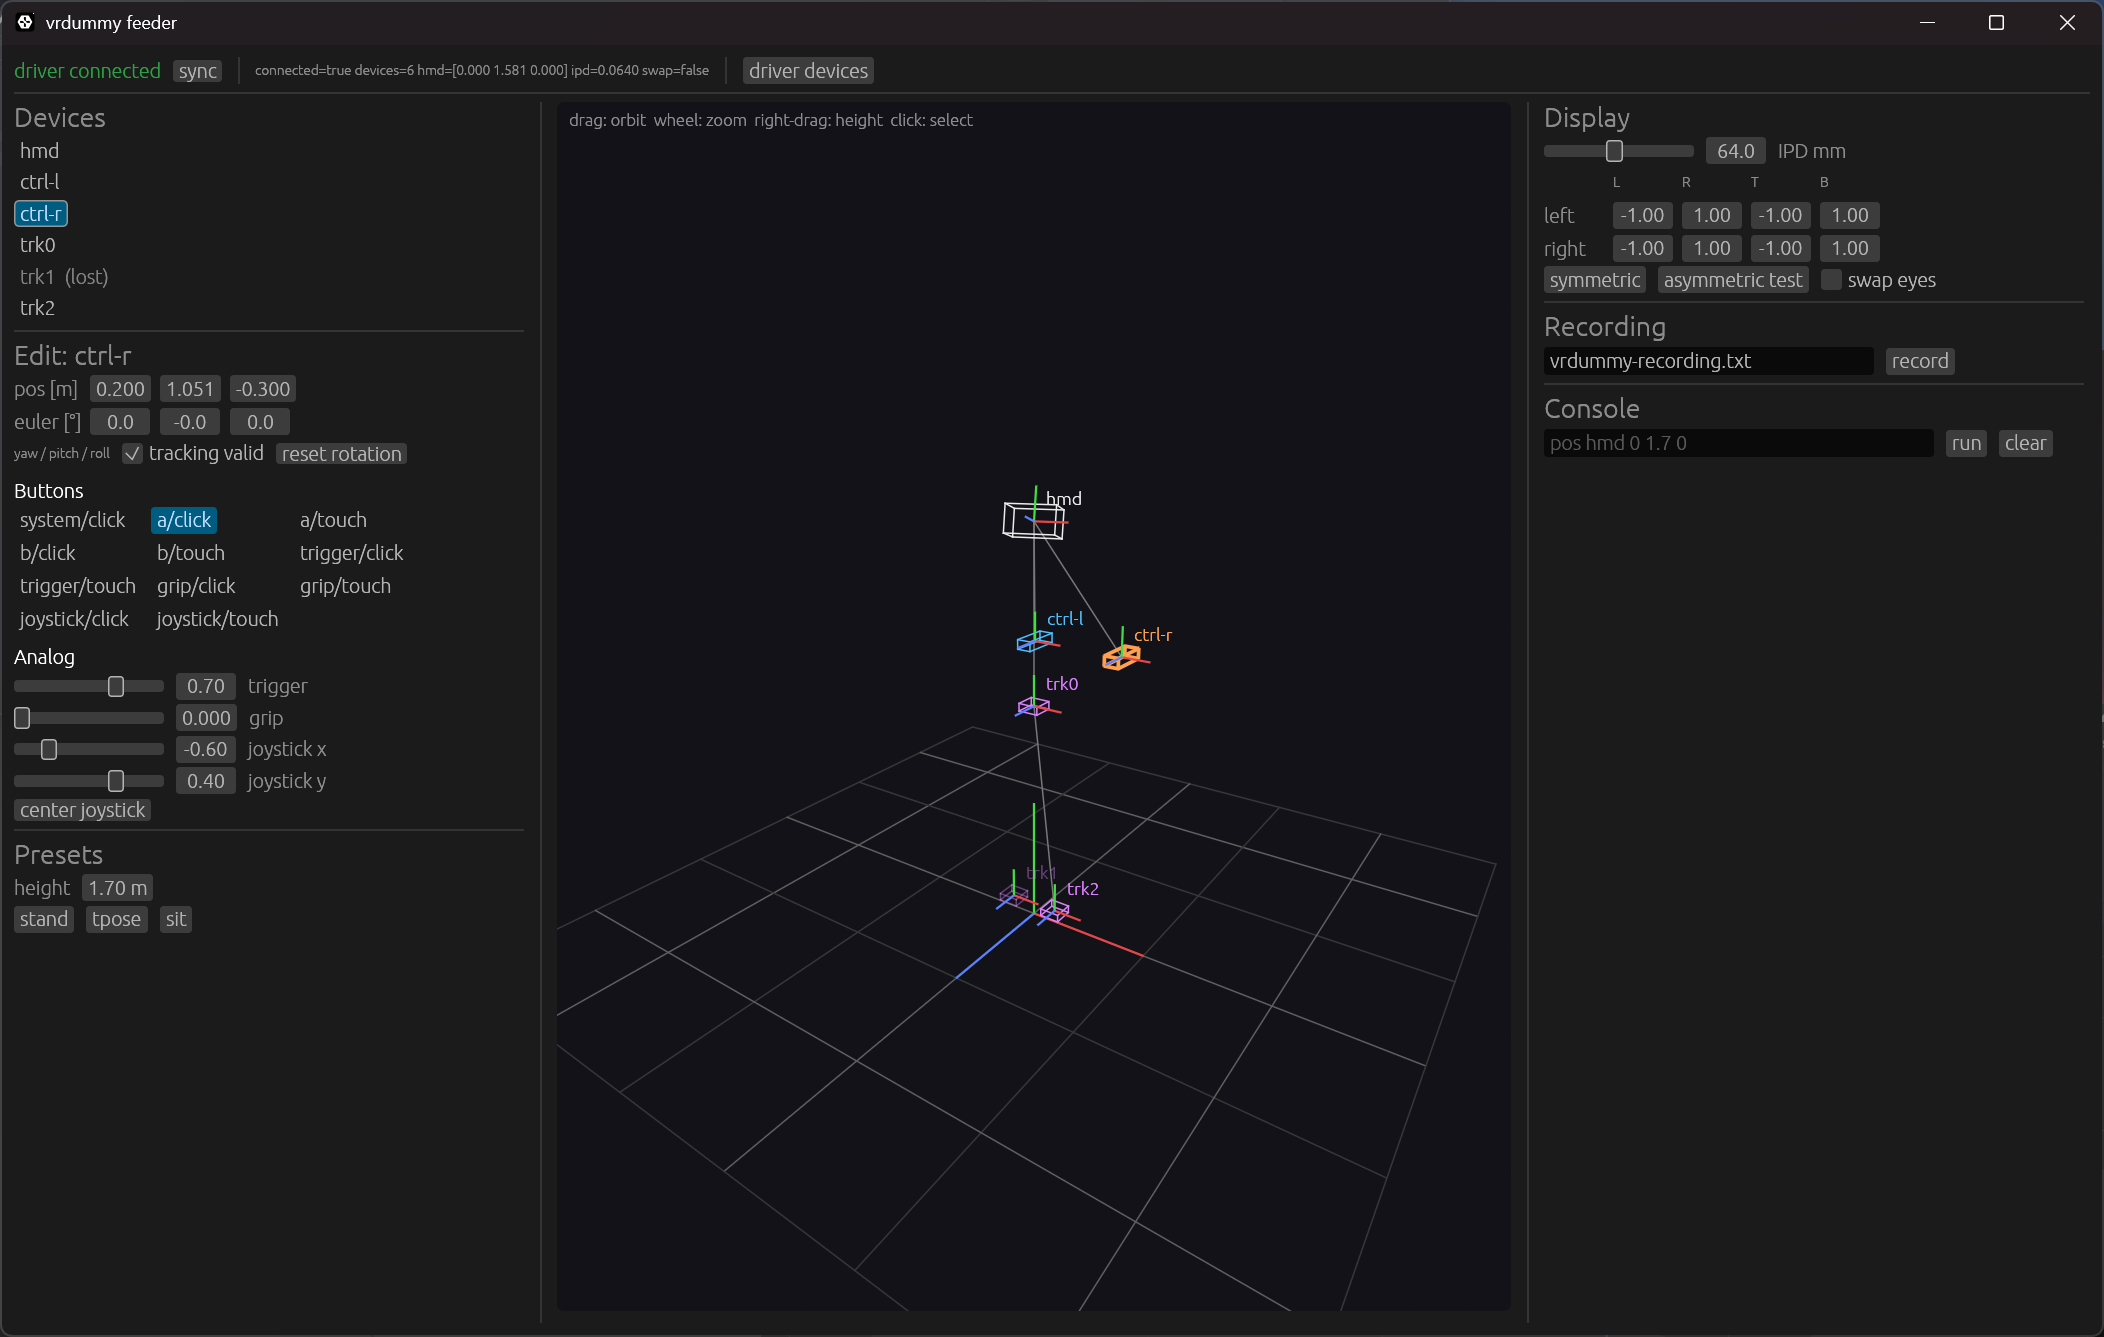Select trk0 in Devices list

click(37, 245)
